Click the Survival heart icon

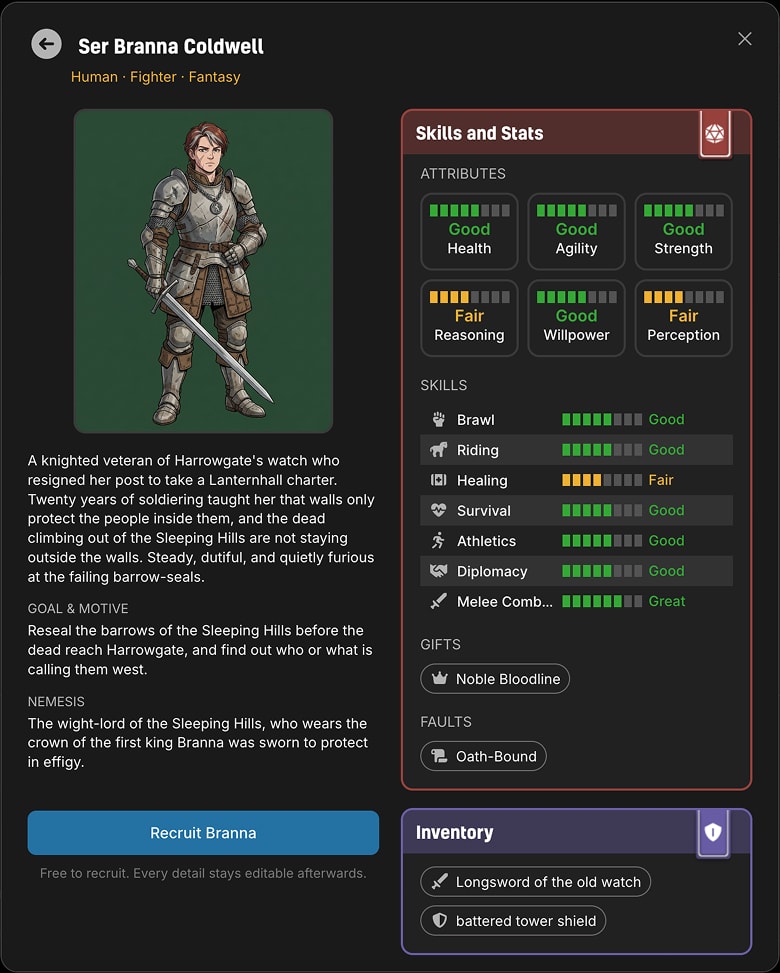[439, 511]
